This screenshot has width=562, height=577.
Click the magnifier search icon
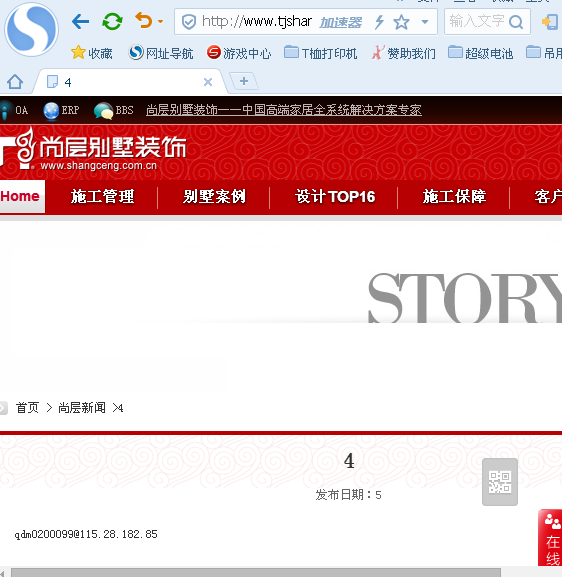coord(516,22)
